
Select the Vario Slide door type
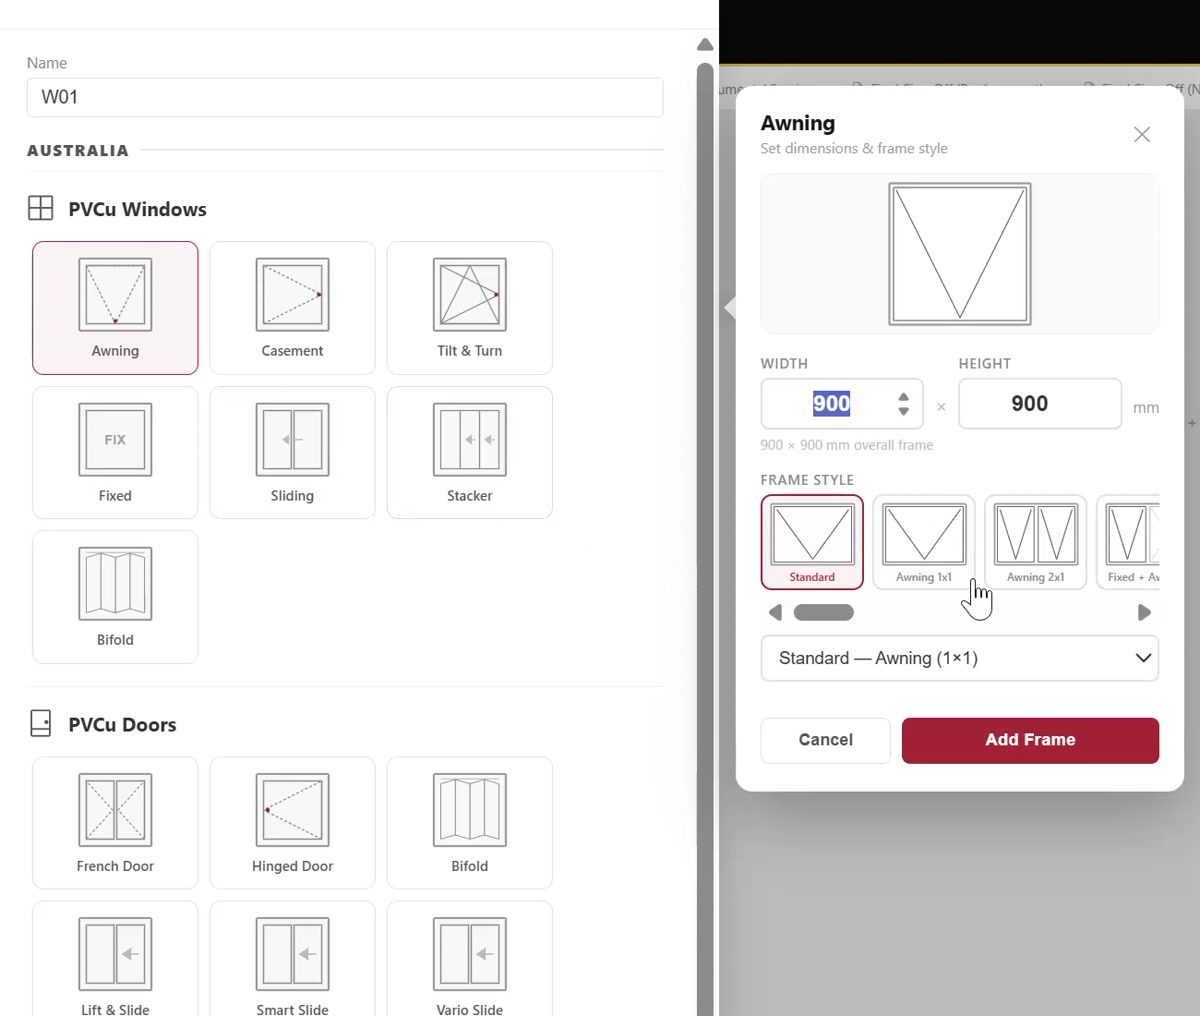point(469,960)
